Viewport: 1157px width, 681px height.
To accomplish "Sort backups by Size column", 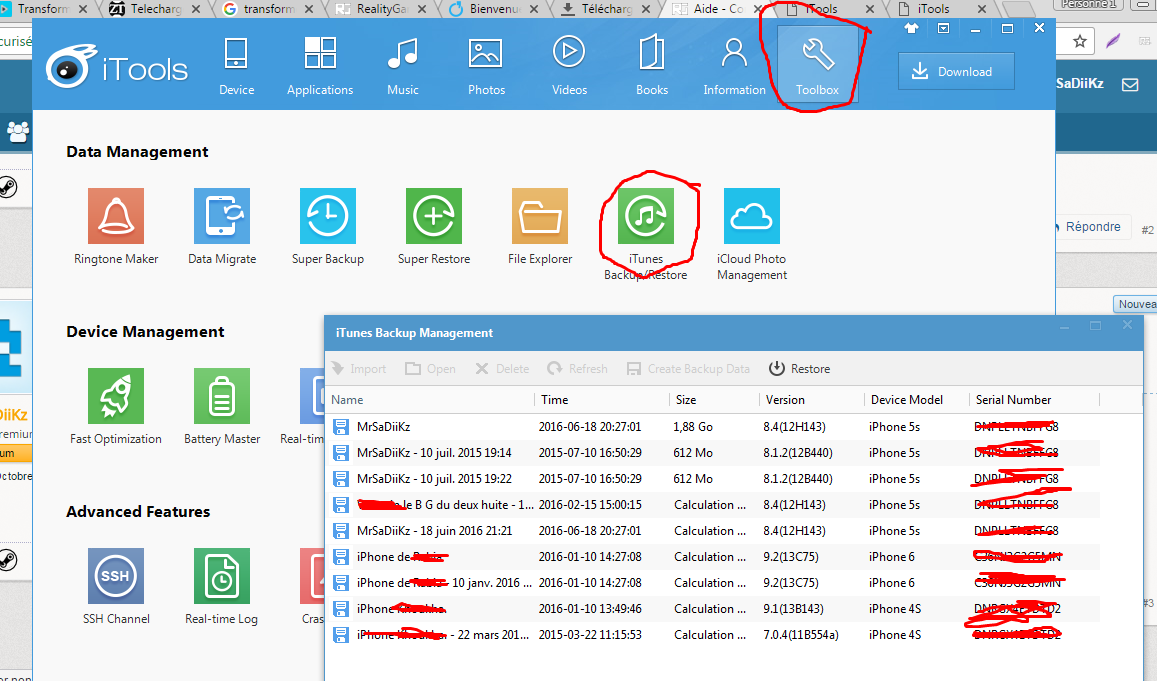I will (x=714, y=399).
